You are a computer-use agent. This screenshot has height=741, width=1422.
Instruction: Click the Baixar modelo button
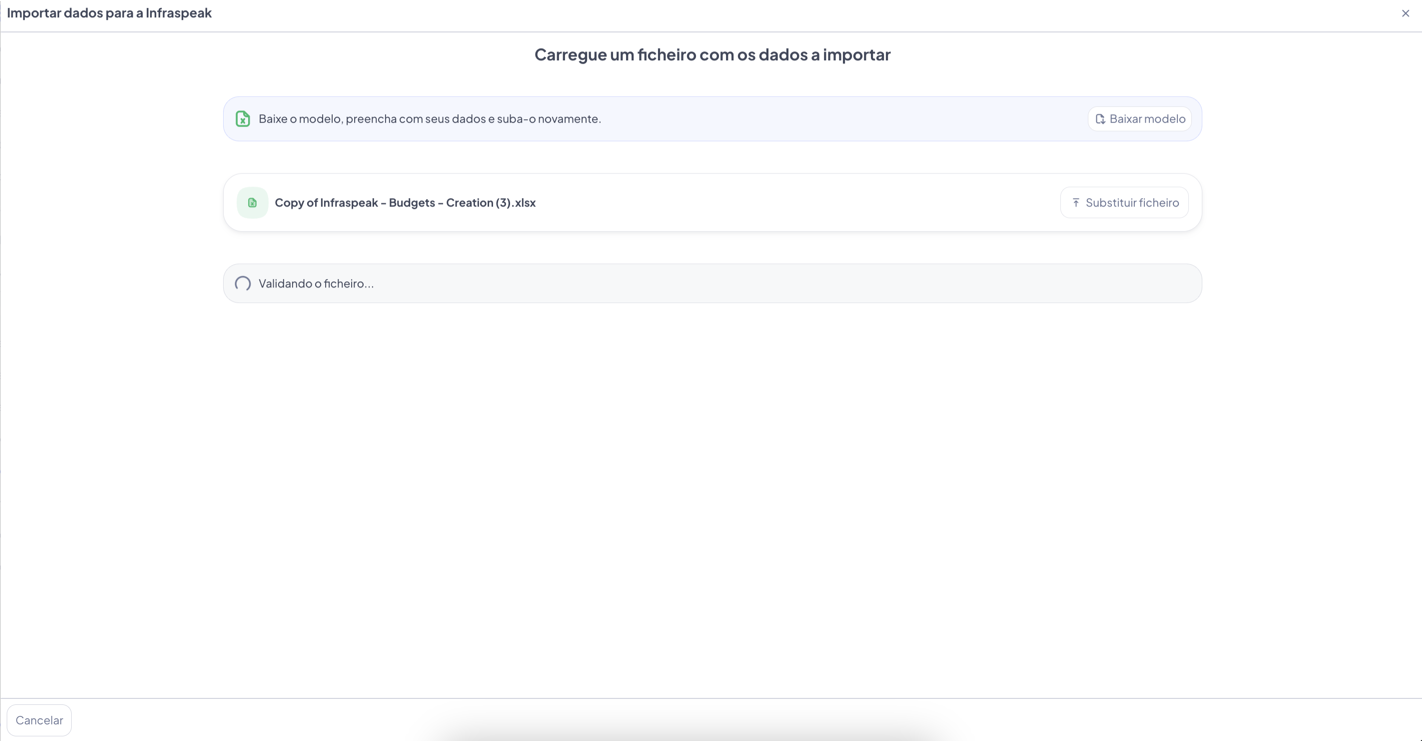pyautogui.click(x=1139, y=119)
